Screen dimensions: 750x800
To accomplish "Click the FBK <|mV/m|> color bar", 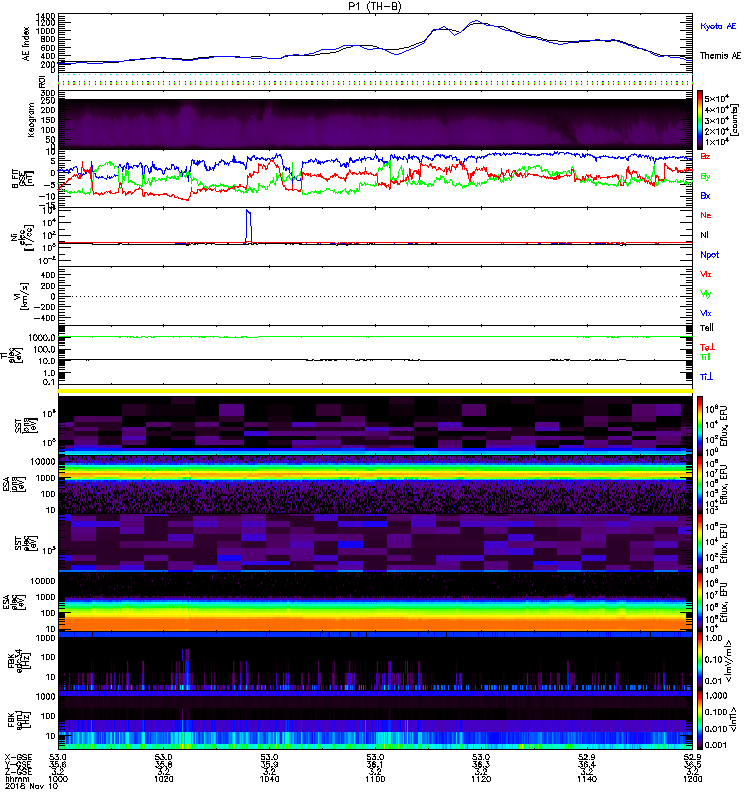I will point(700,661).
